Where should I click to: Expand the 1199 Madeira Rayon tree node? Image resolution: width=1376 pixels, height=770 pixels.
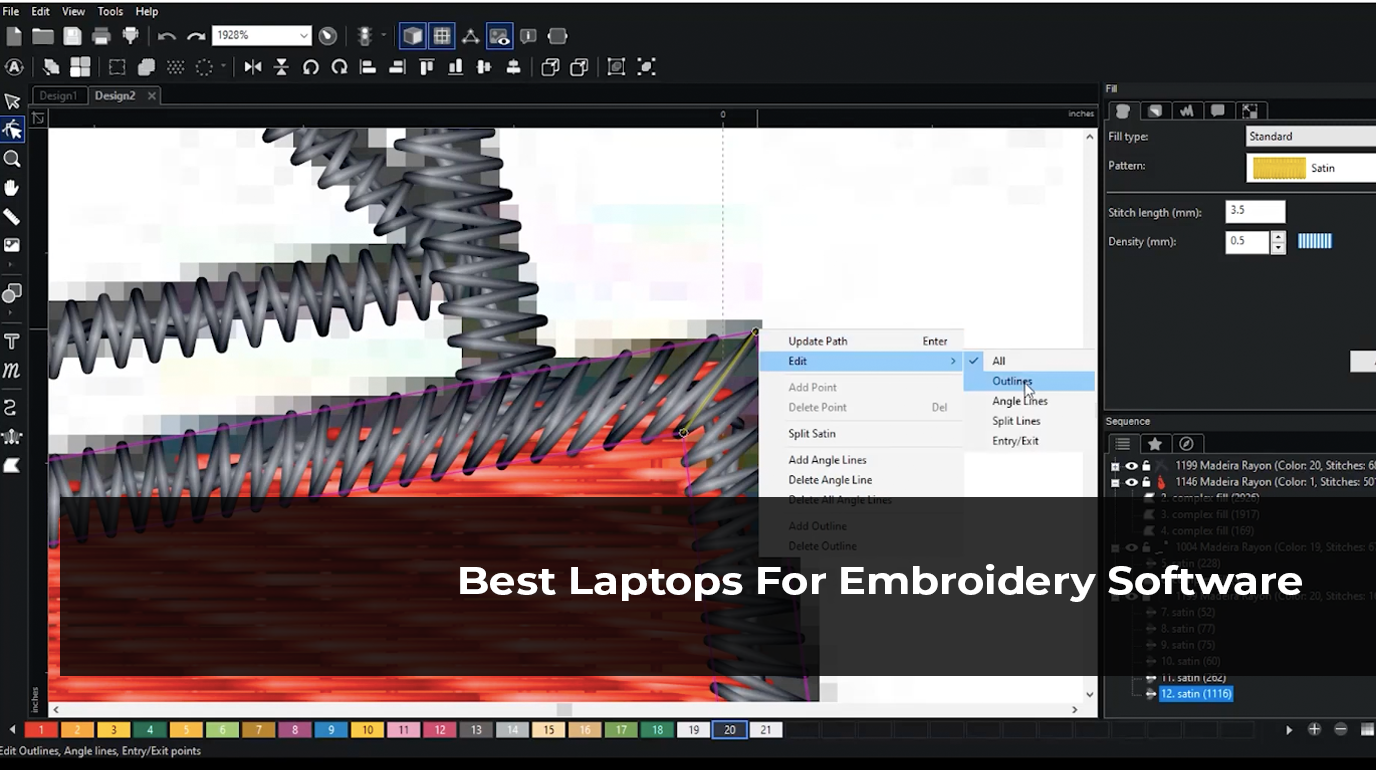tap(1115, 466)
